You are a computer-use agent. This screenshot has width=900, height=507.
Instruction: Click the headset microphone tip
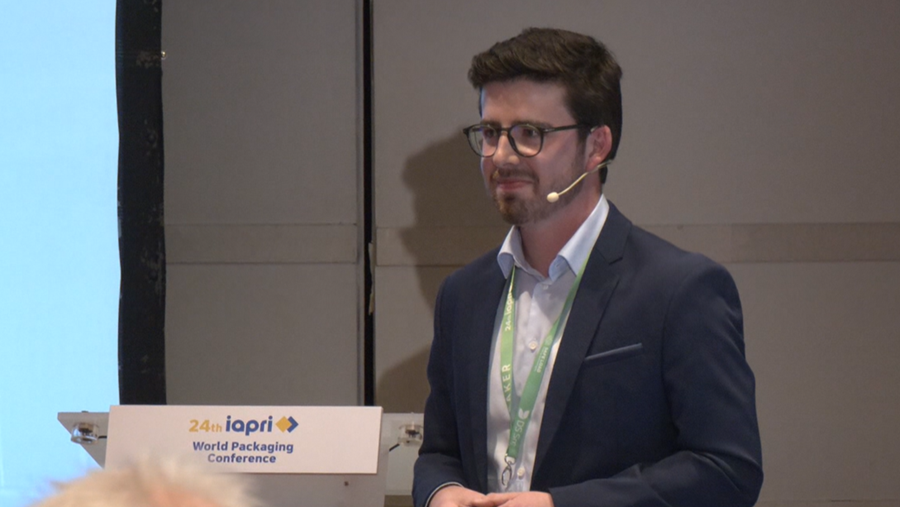point(551,197)
